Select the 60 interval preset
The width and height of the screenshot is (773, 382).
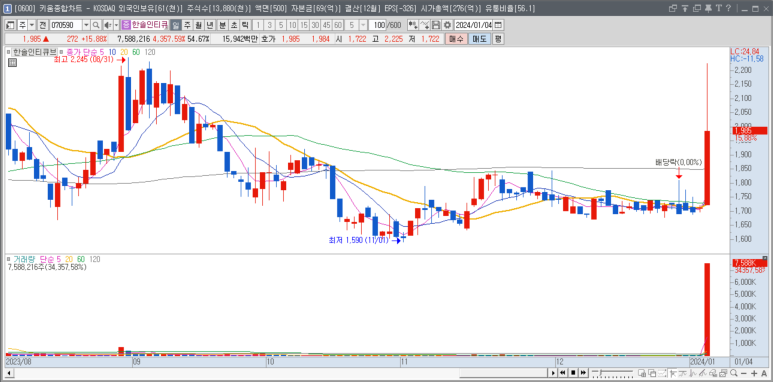338,25
